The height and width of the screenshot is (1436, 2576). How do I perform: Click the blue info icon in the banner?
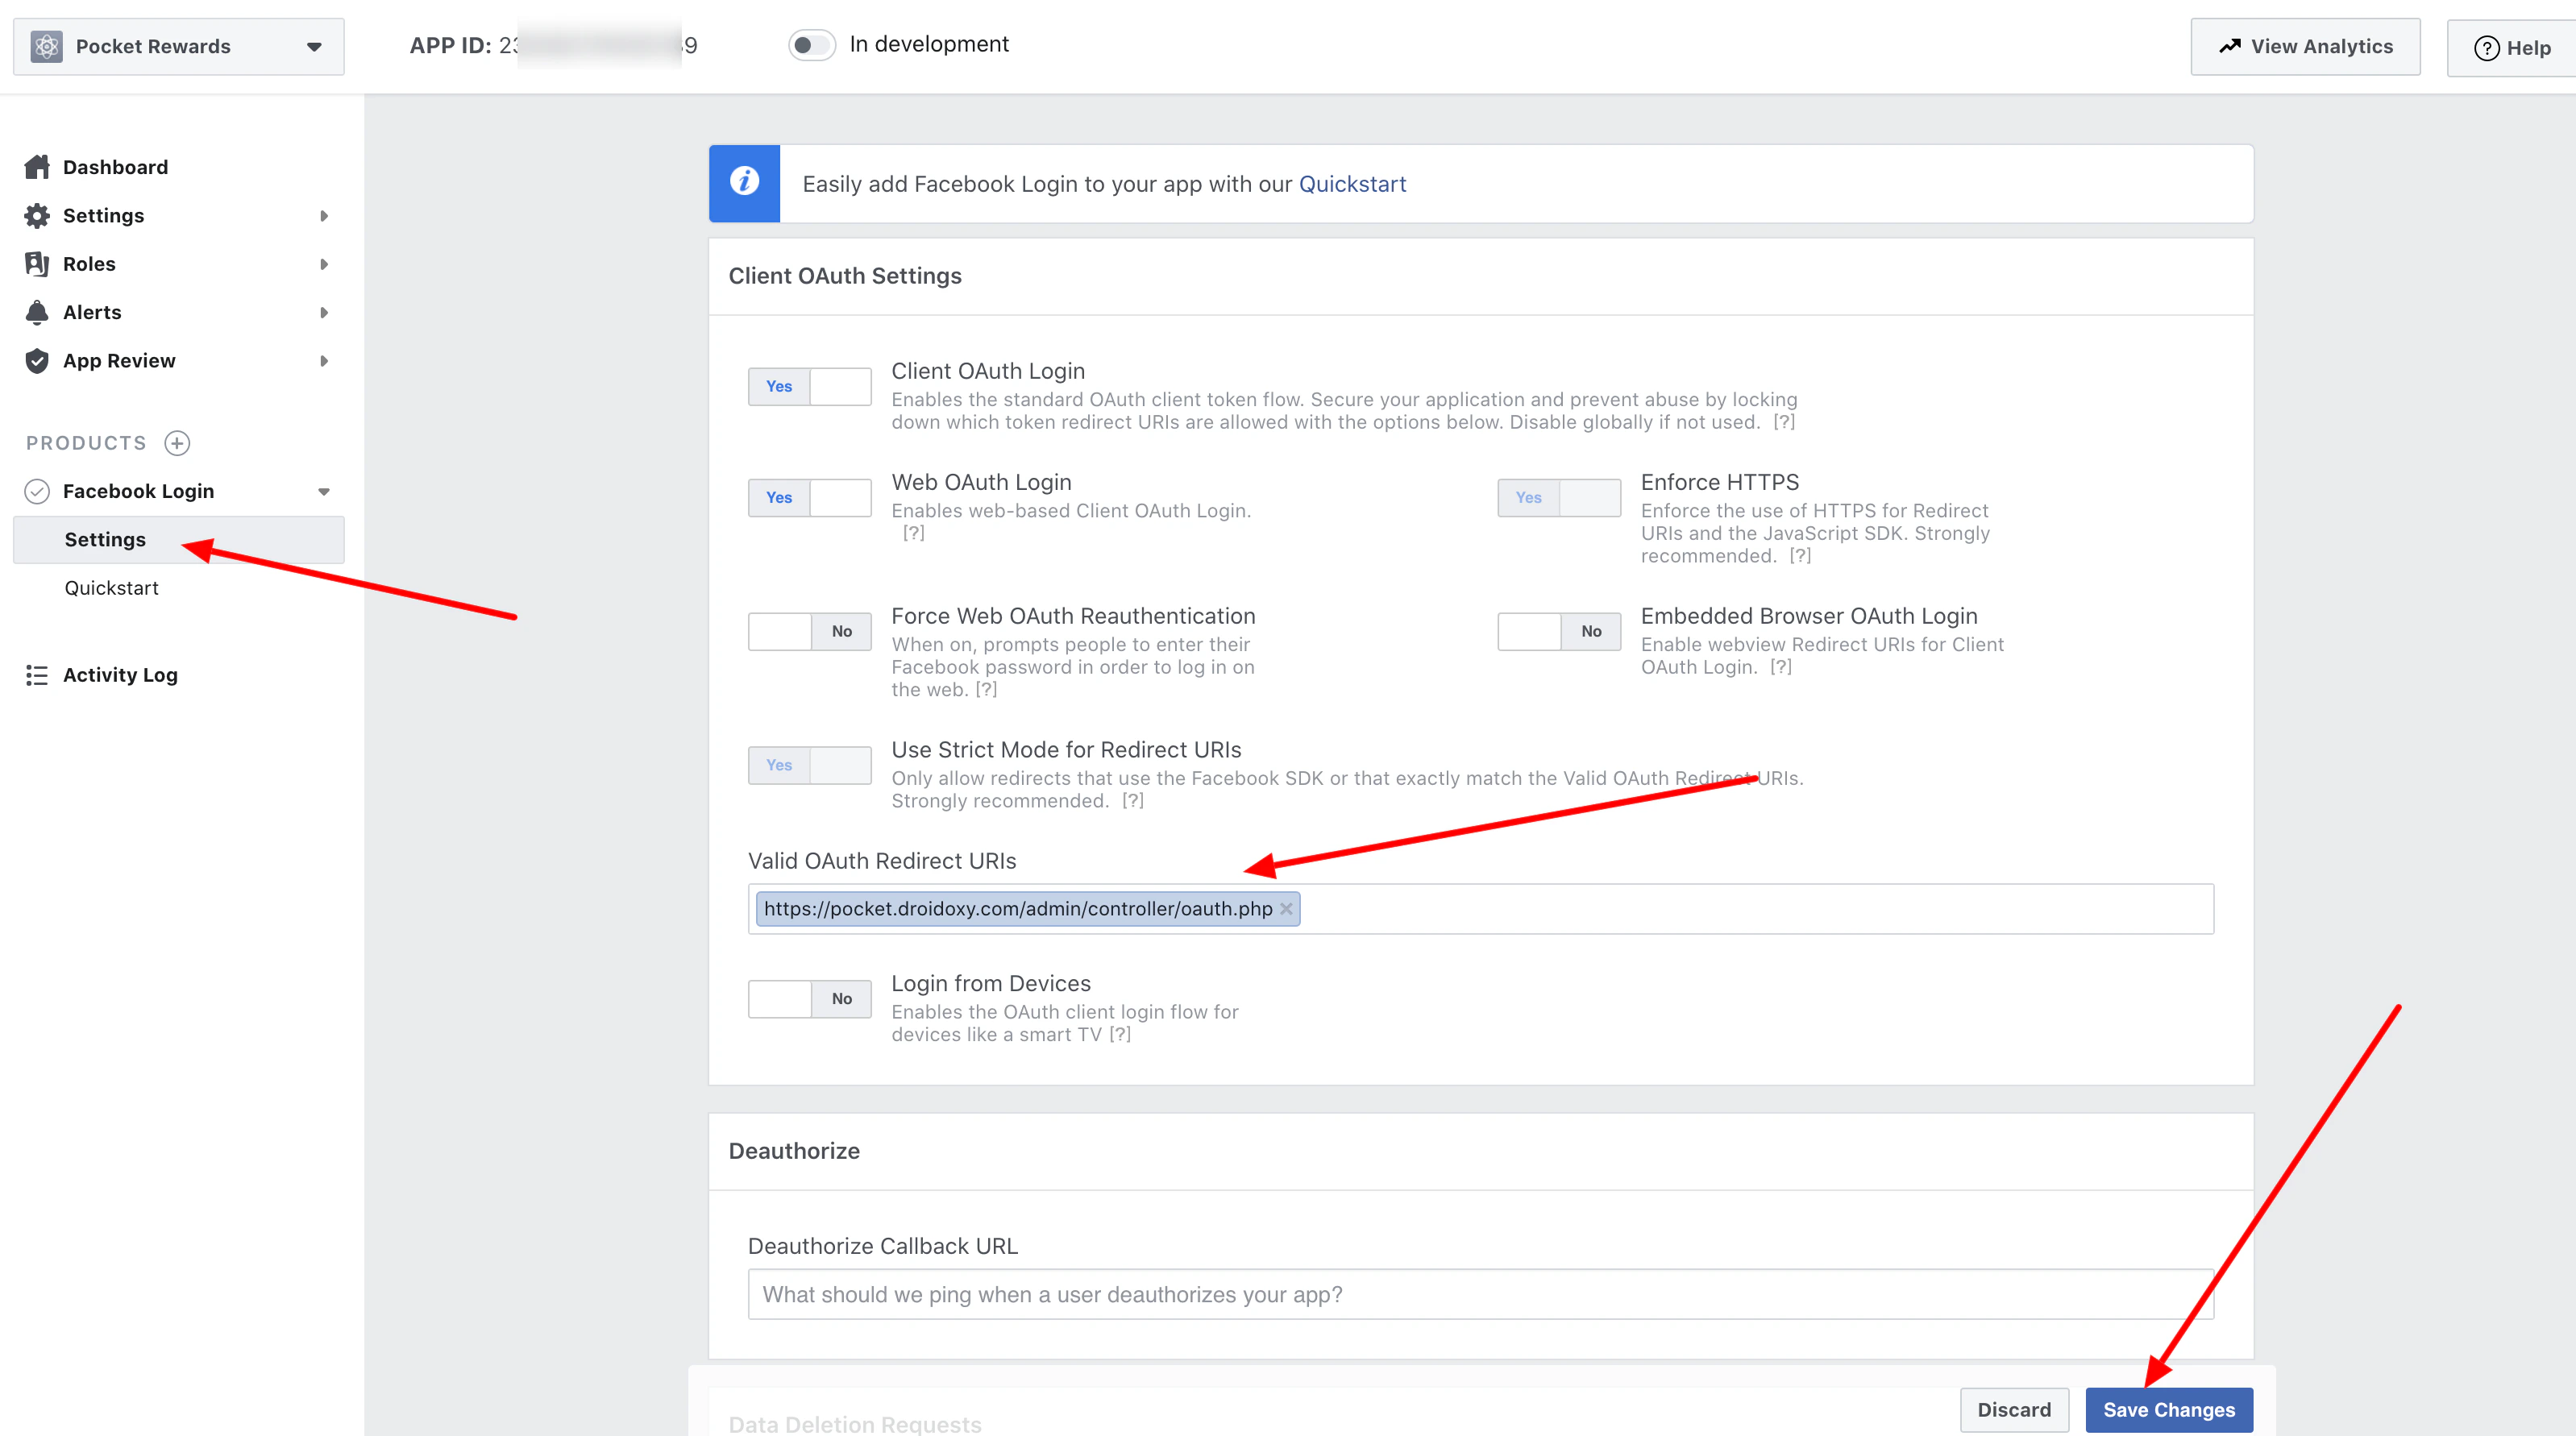click(x=744, y=183)
